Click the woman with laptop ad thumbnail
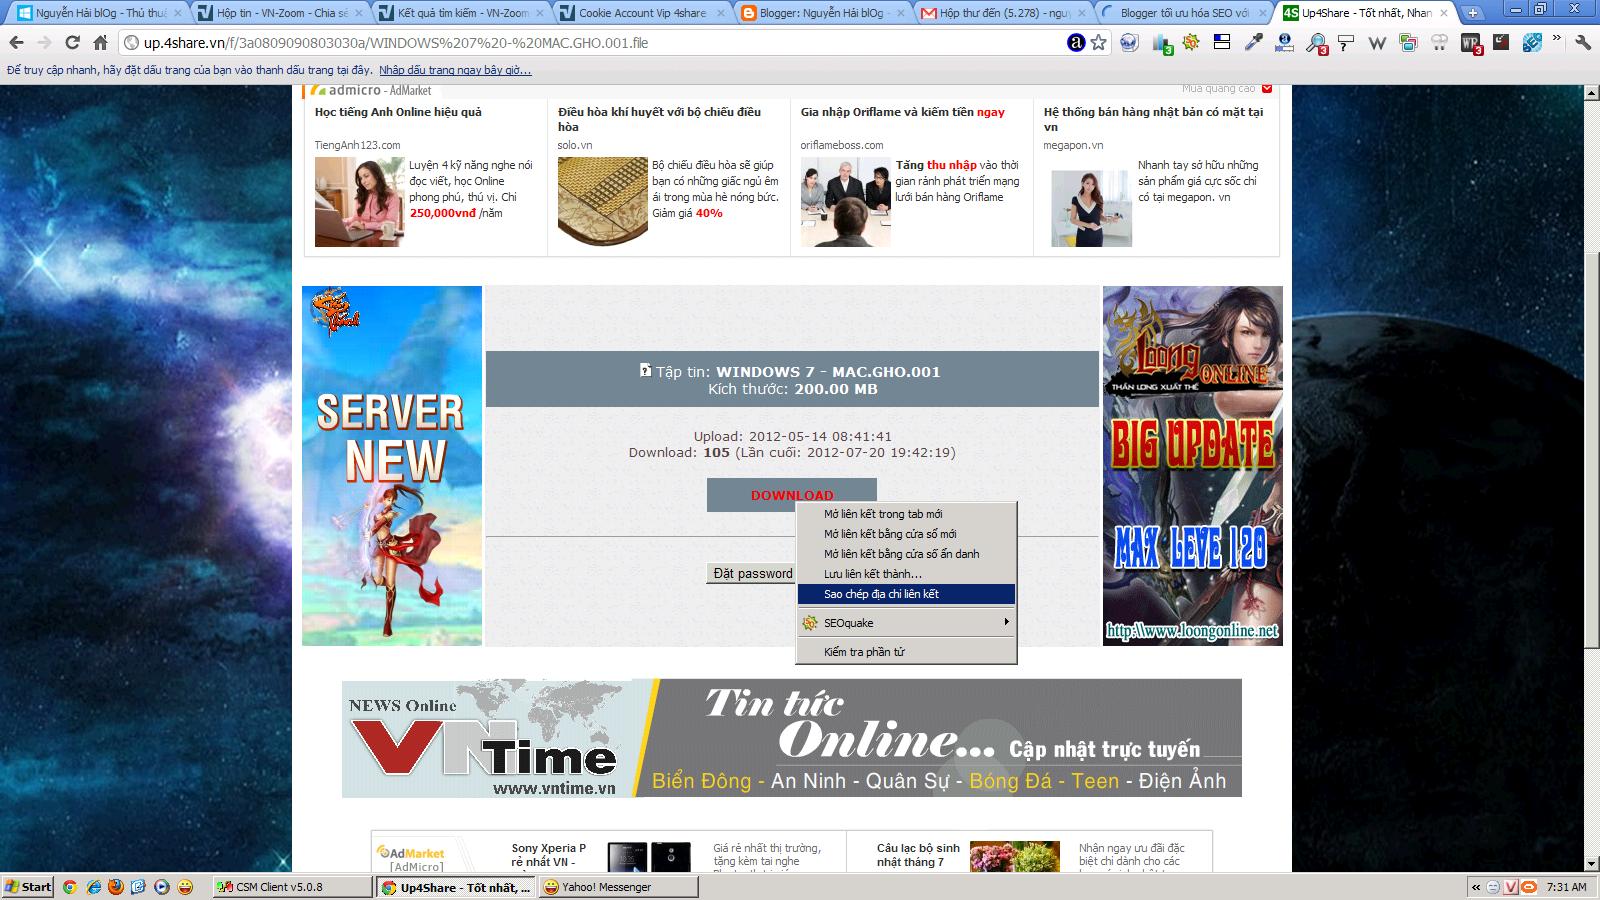 pyautogui.click(x=359, y=202)
